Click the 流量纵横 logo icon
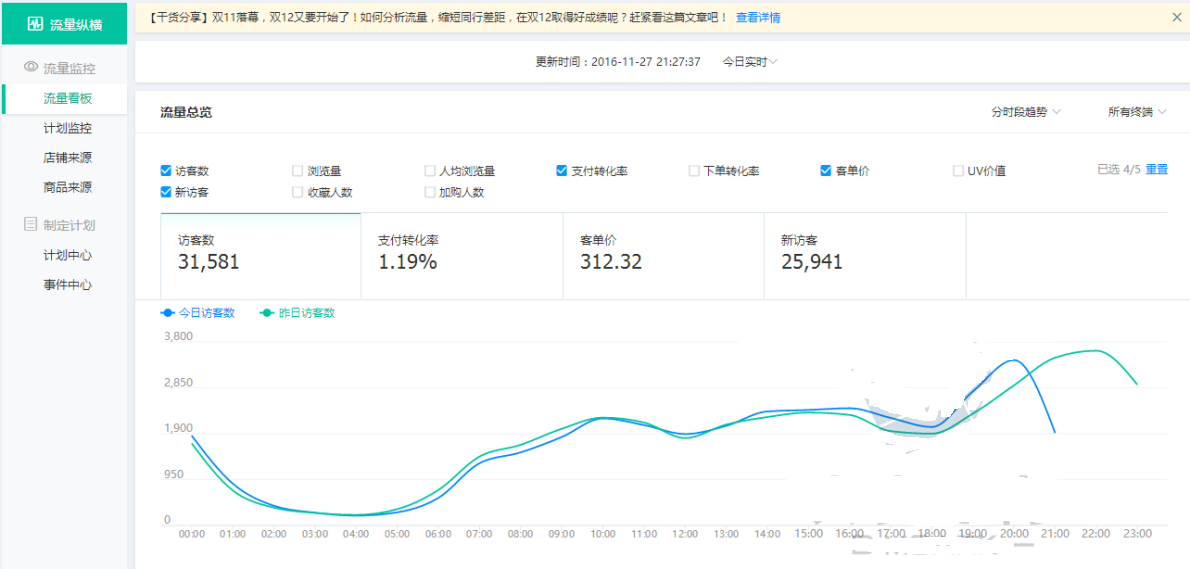 [35, 24]
